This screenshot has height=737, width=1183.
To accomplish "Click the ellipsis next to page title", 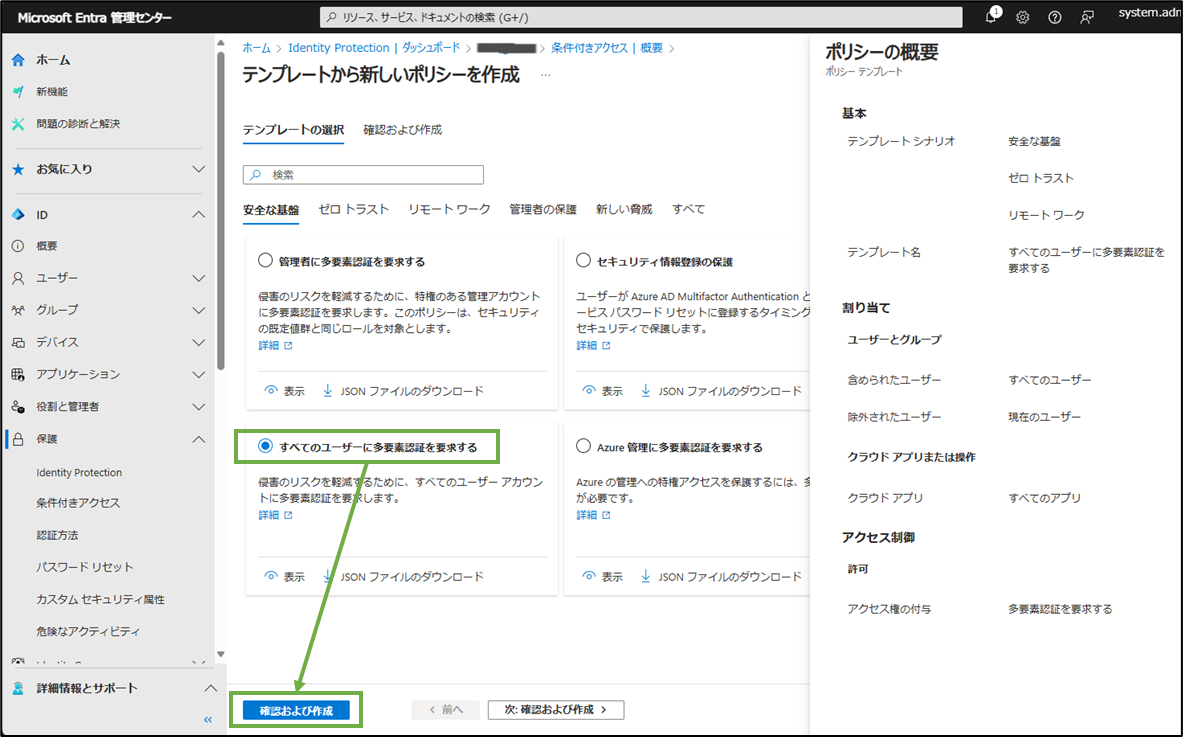I will [x=545, y=75].
